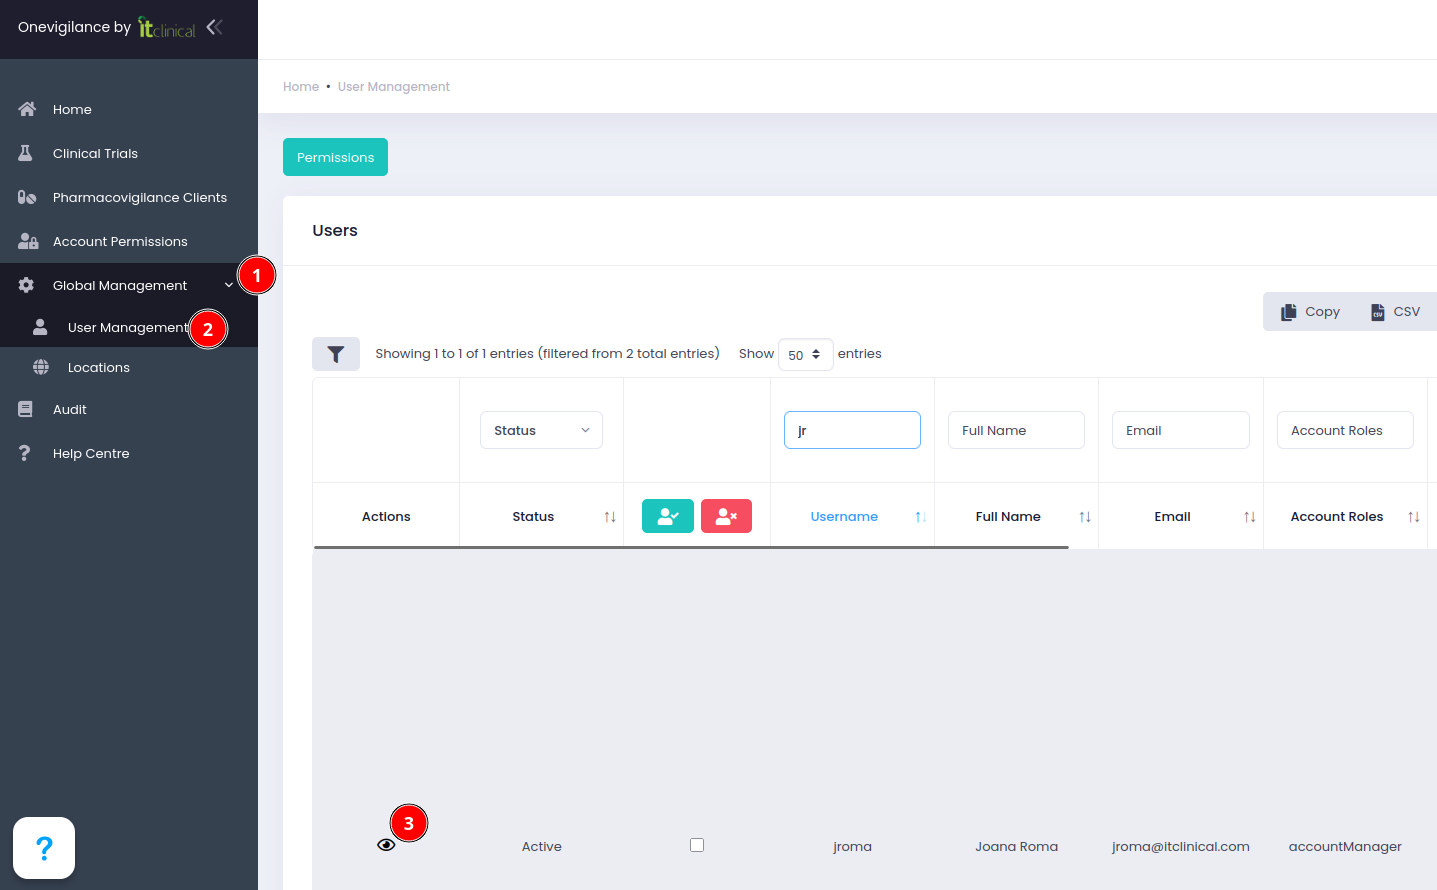The height and width of the screenshot is (890, 1437).
Task: Collapse the Global Management menu chevron
Action: click(229, 285)
